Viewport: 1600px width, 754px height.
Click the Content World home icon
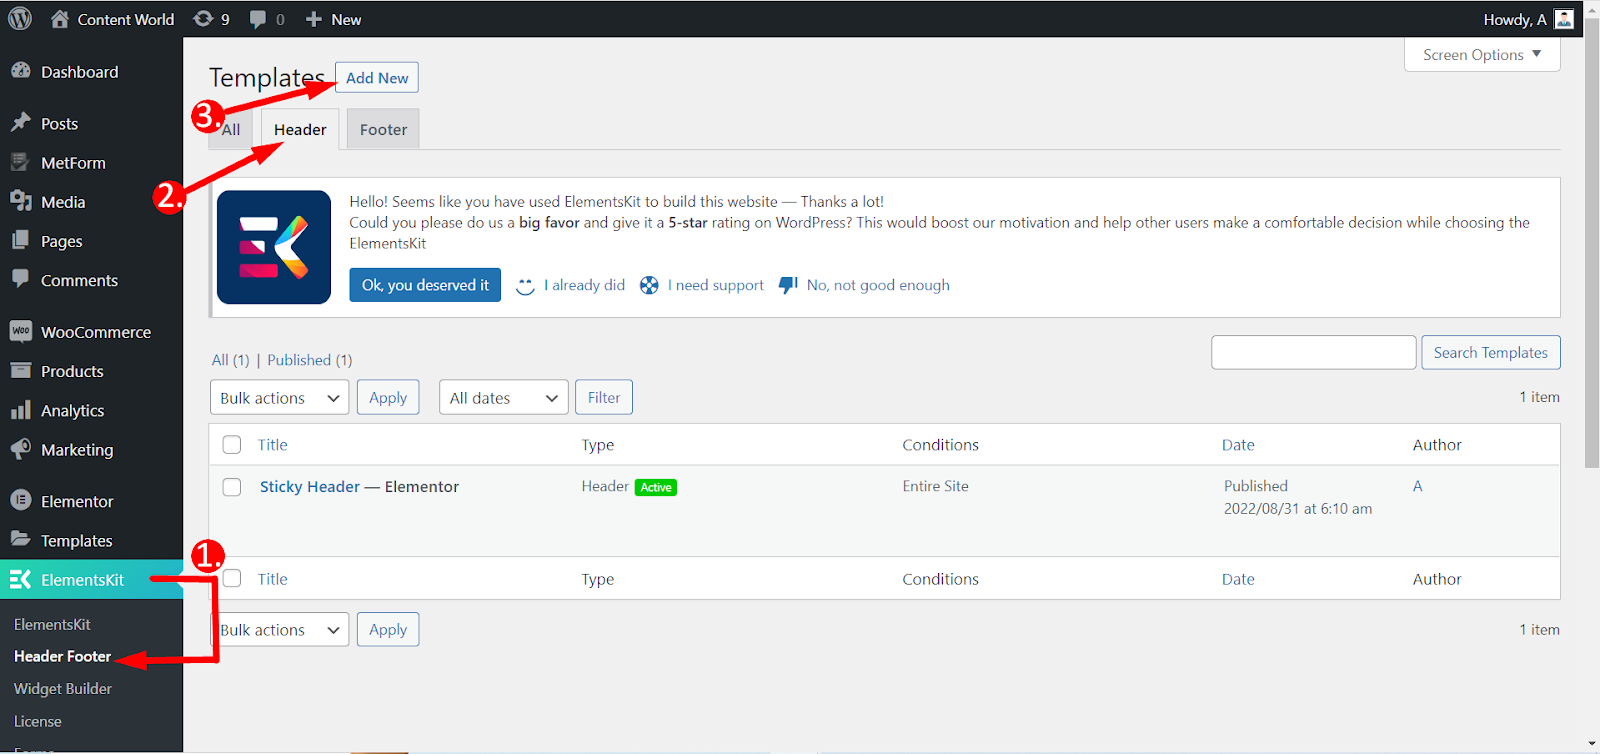(60, 19)
